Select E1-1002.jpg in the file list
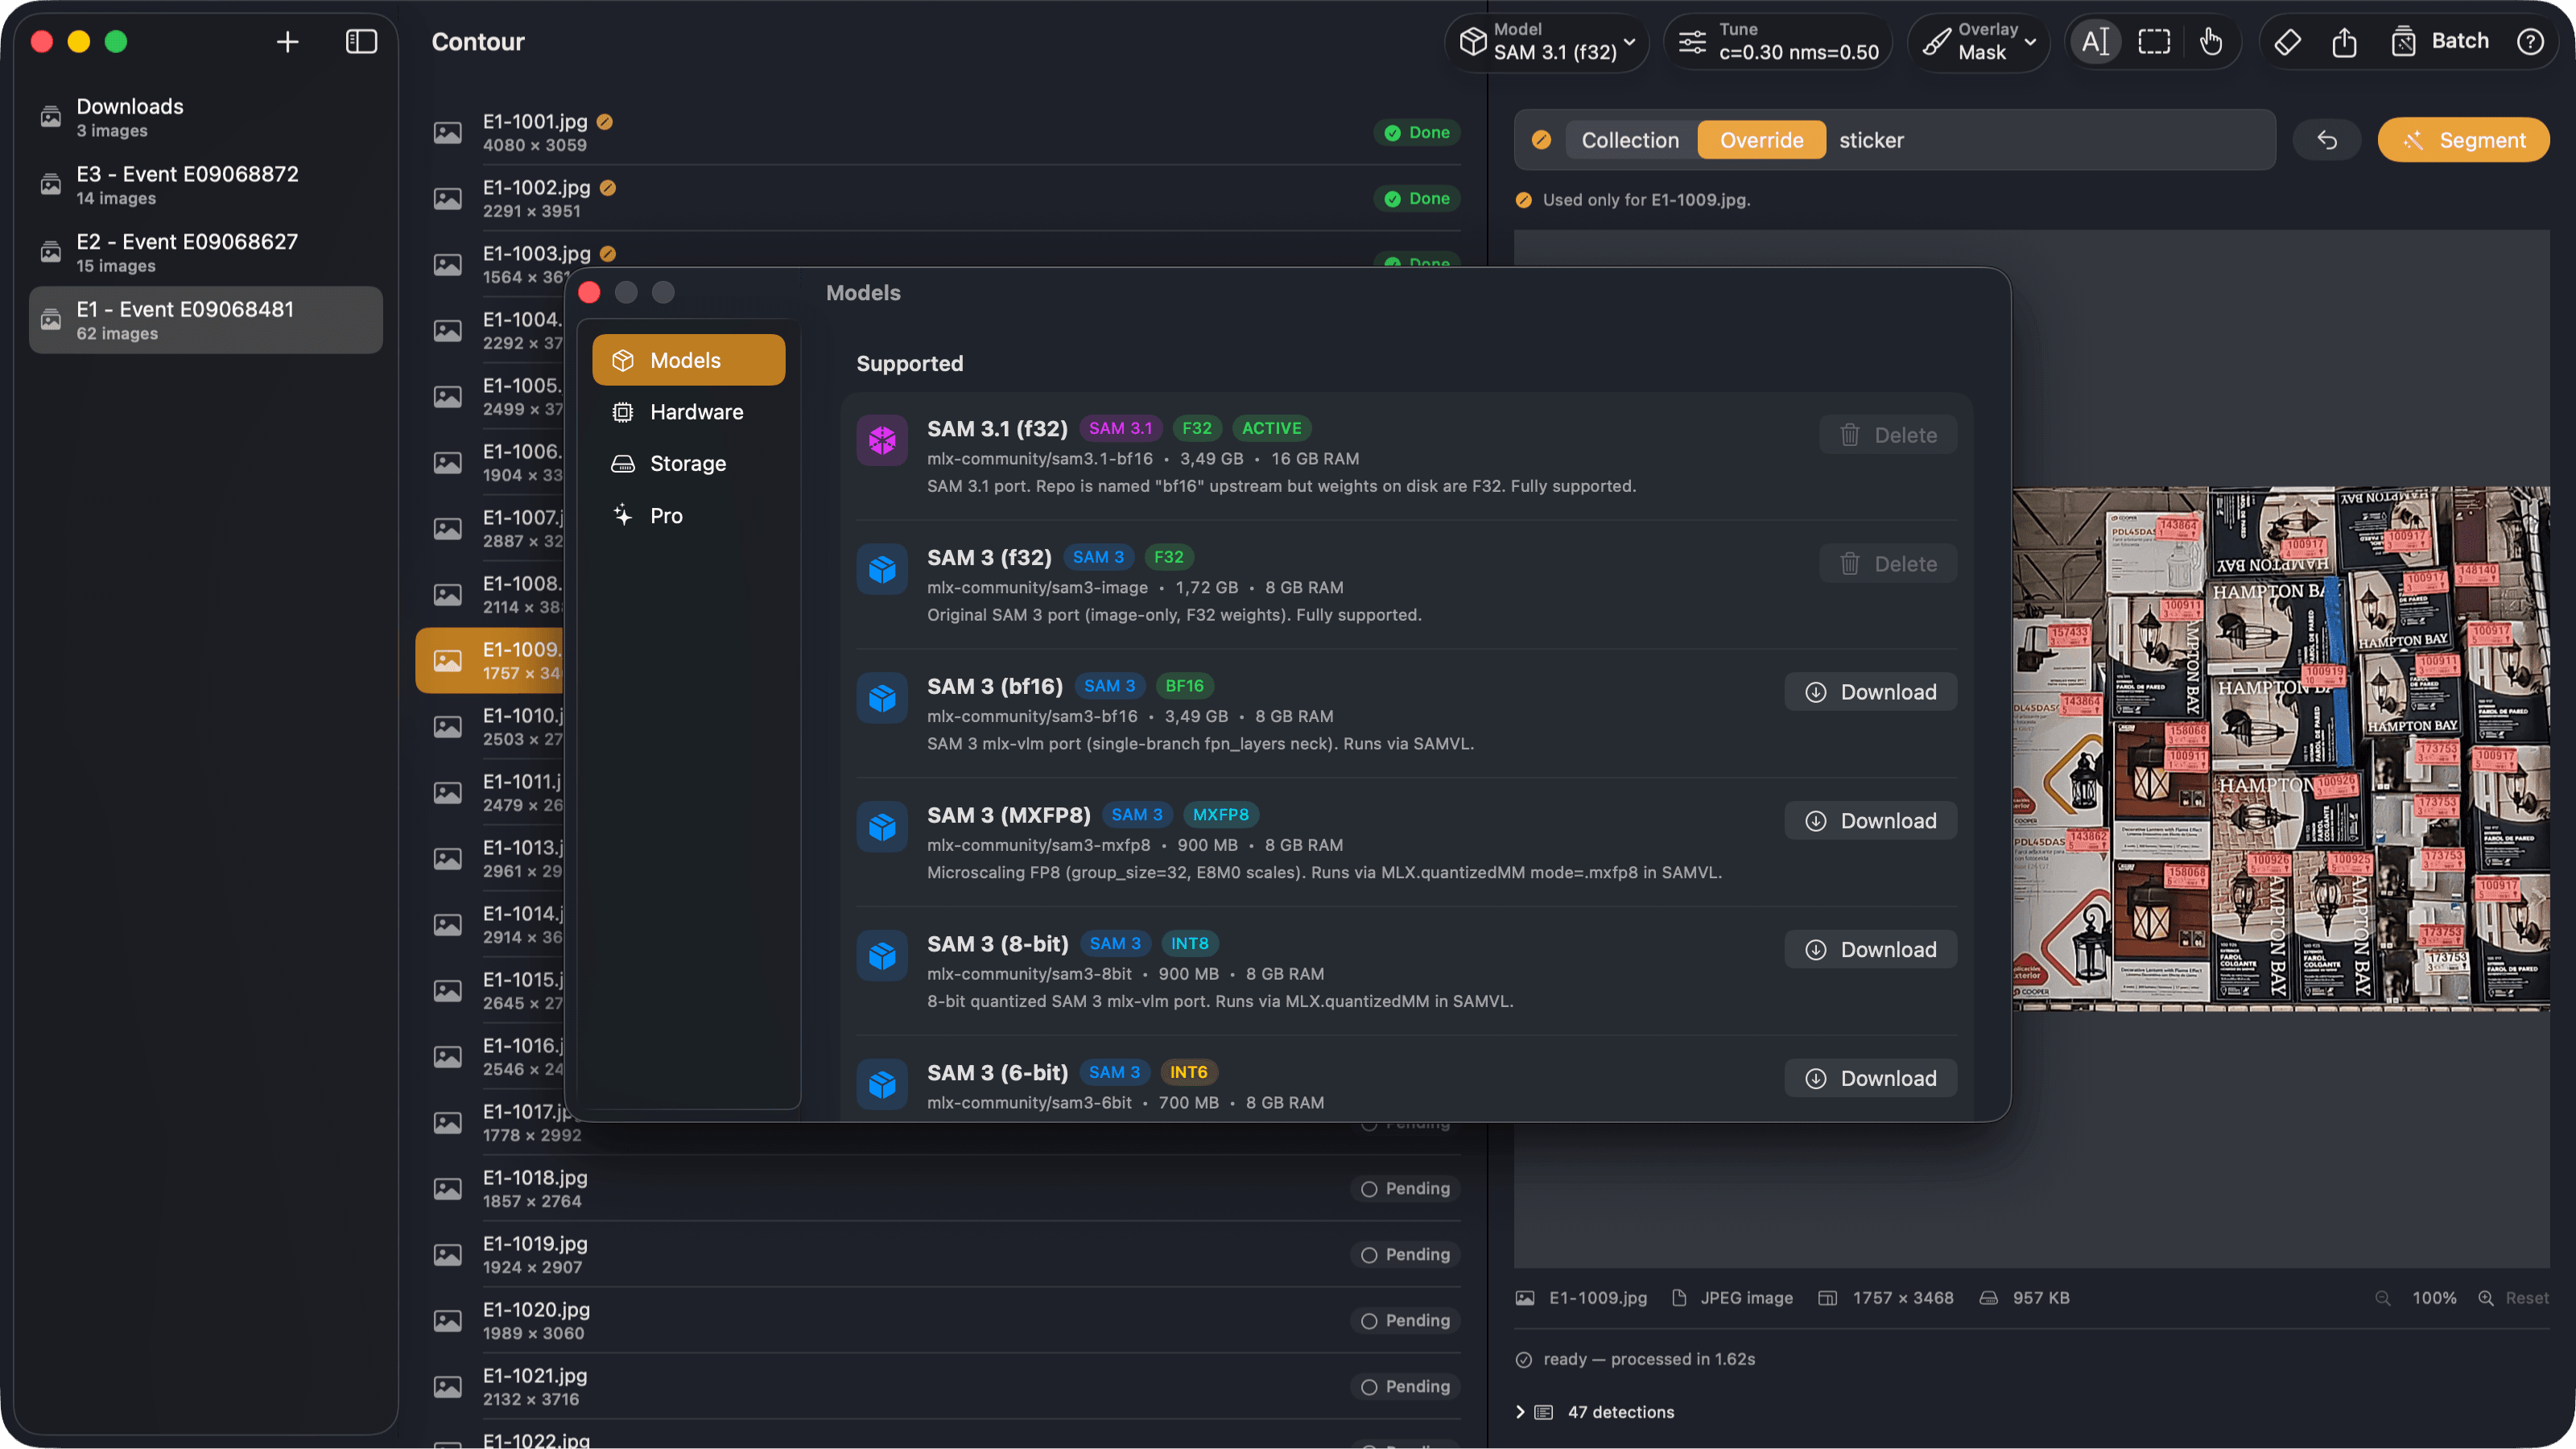This screenshot has width=2576, height=1449. 945,198
